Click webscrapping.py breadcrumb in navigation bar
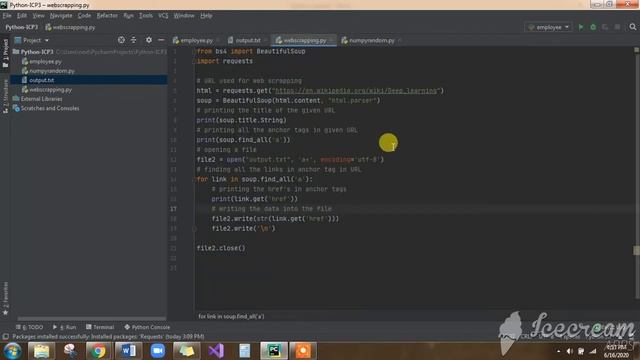640x360 pixels. (70, 27)
